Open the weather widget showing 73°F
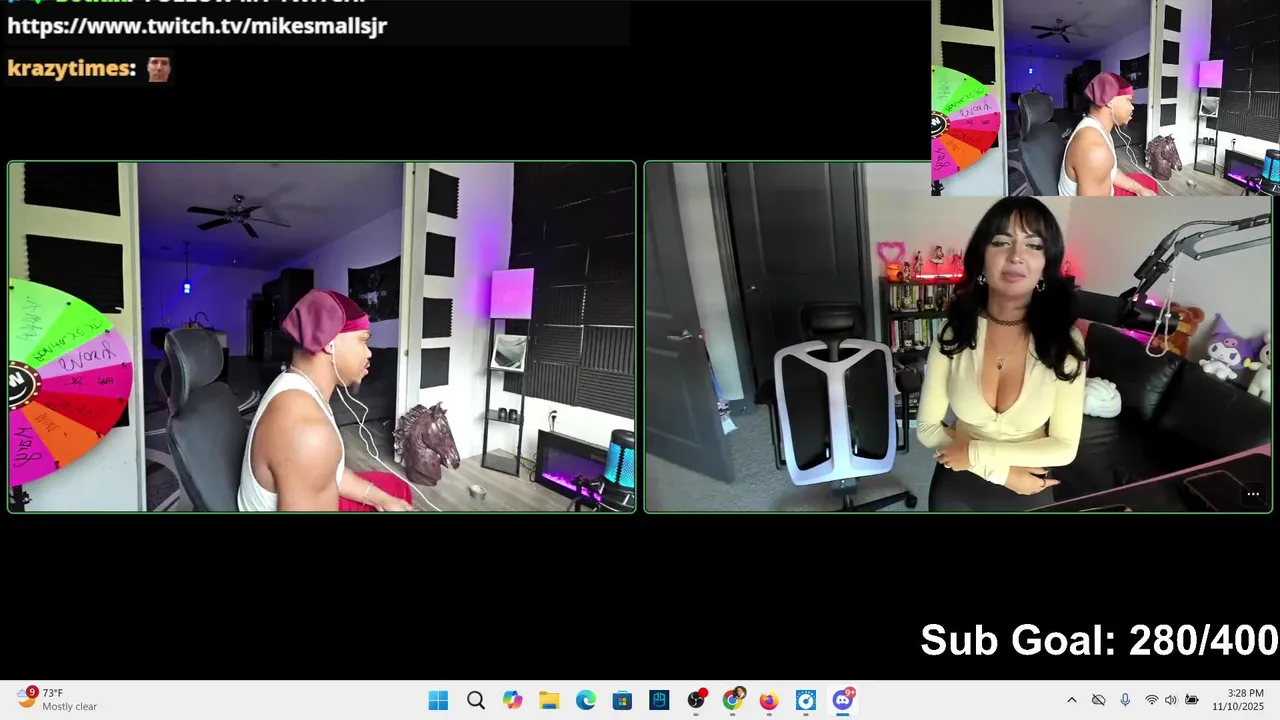 tap(57, 699)
